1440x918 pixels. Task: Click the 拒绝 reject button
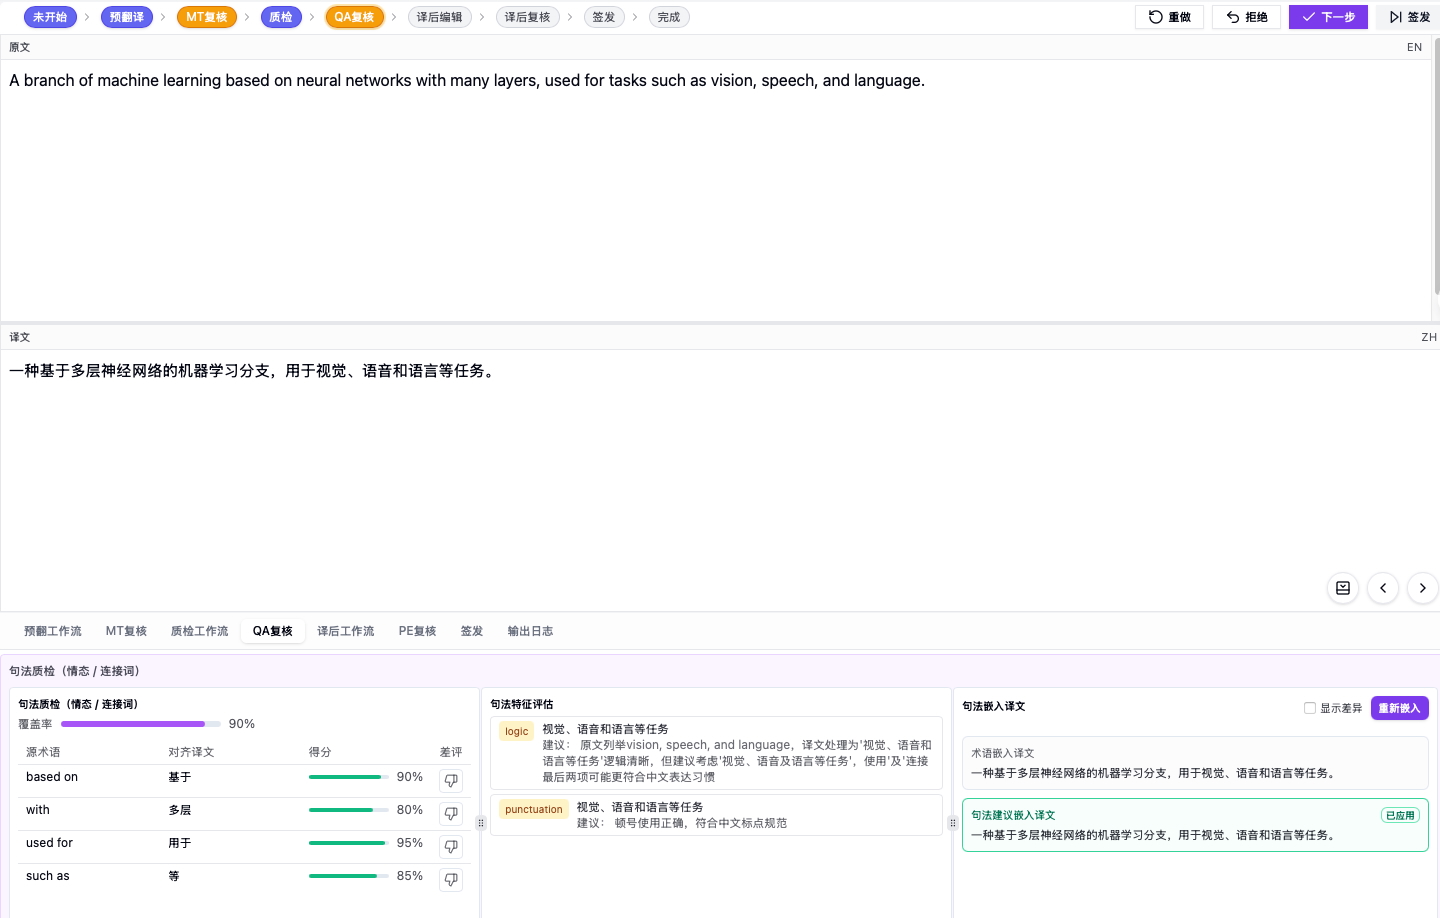(1246, 16)
